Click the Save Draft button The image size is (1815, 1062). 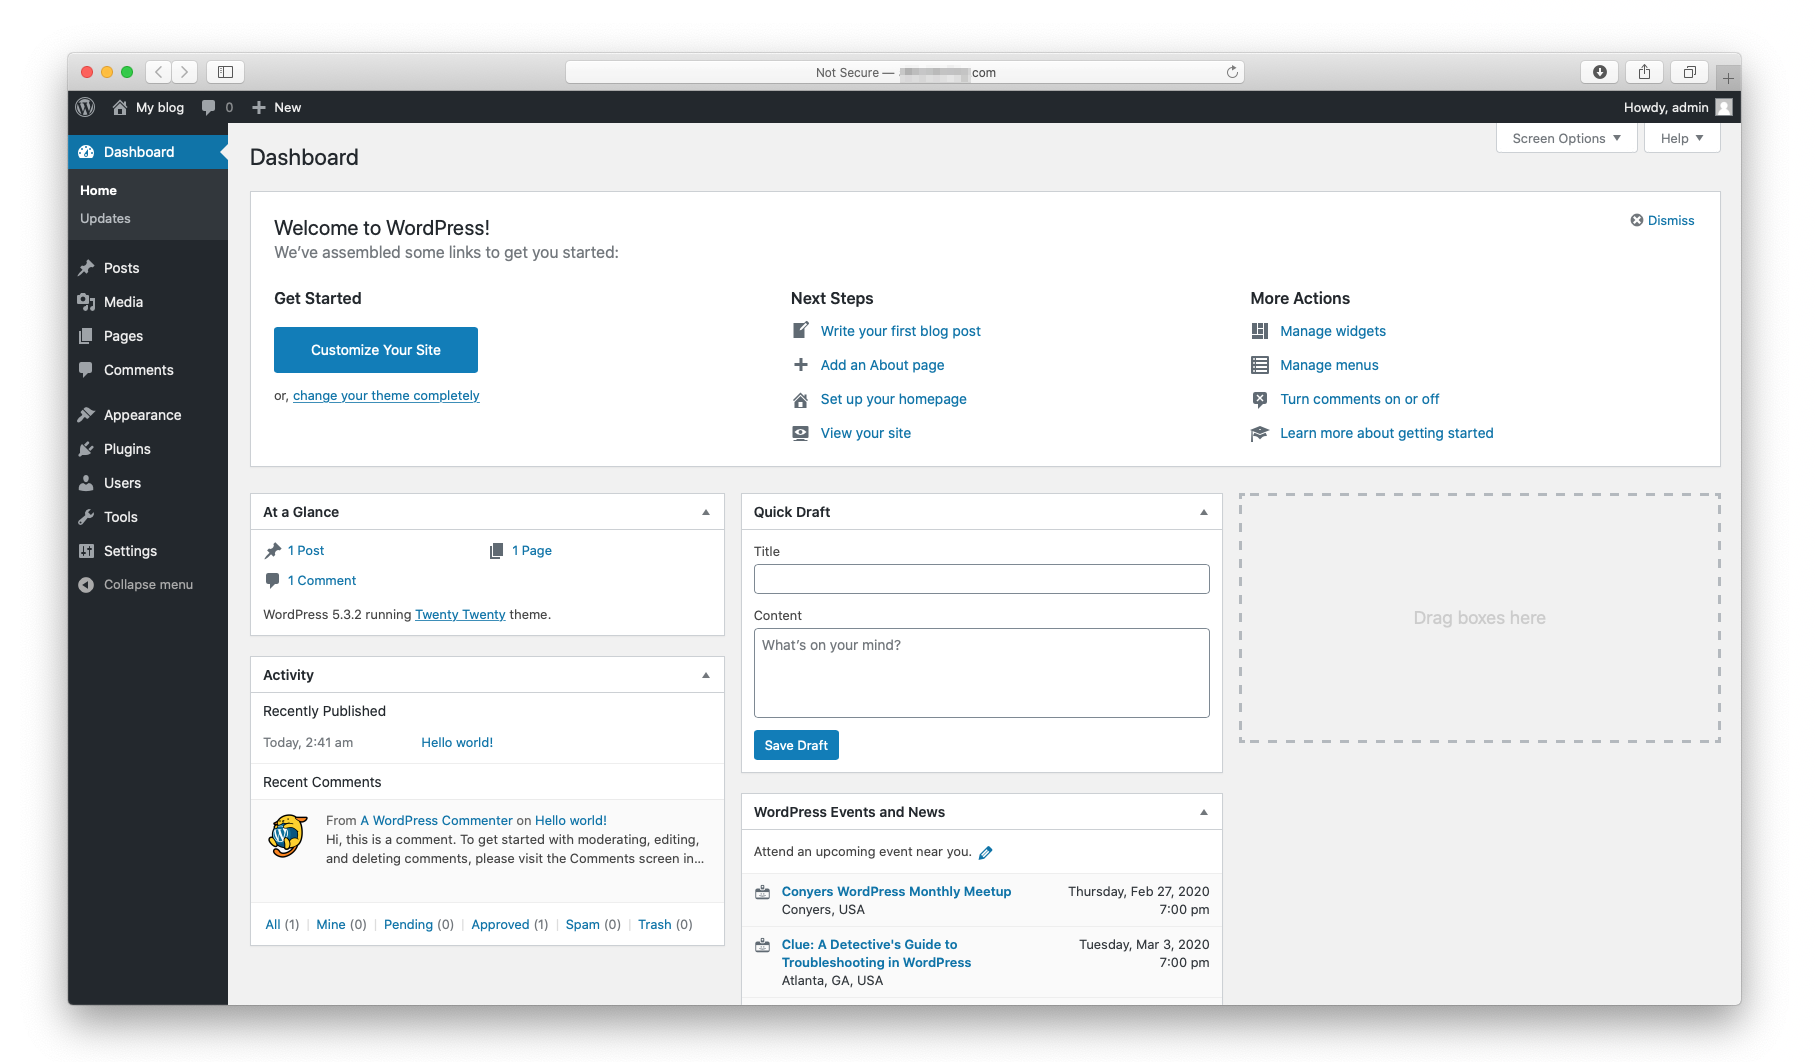point(796,745)
